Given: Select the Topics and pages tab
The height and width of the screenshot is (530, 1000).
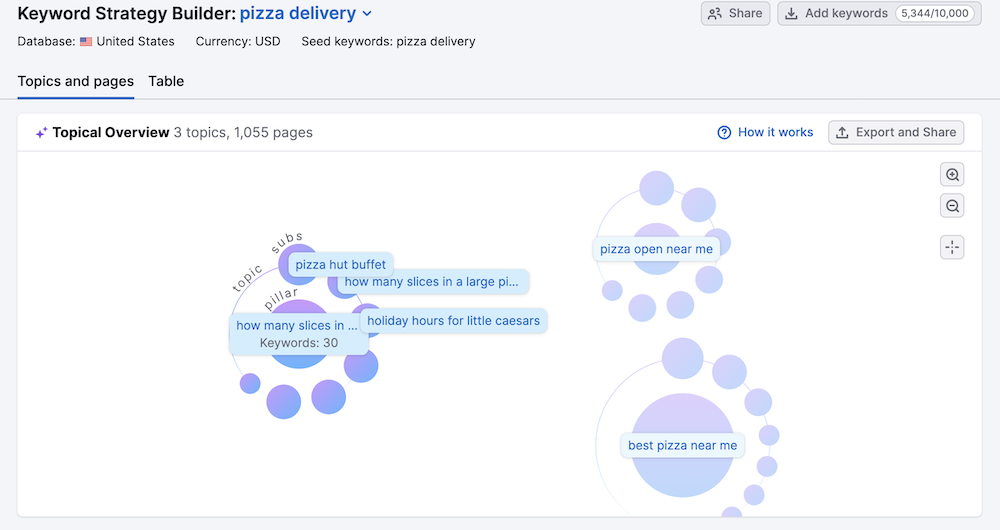Looking at the screenshot, I should click(76, 81).
